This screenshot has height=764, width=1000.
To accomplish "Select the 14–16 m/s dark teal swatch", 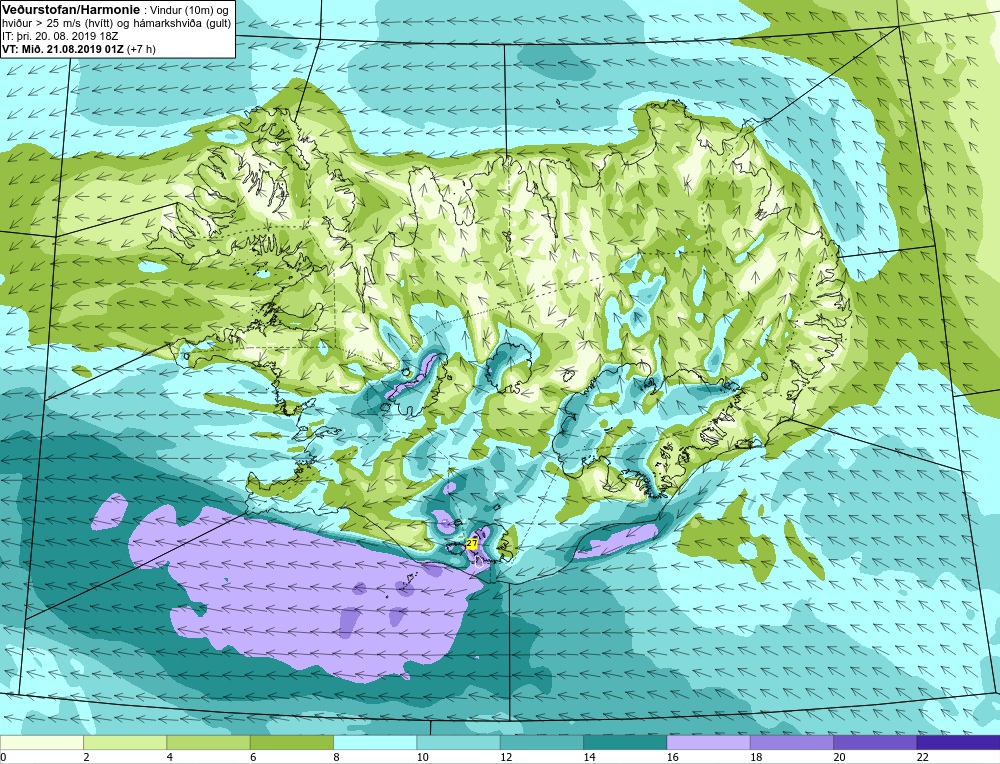I will [x=625, y=742].
